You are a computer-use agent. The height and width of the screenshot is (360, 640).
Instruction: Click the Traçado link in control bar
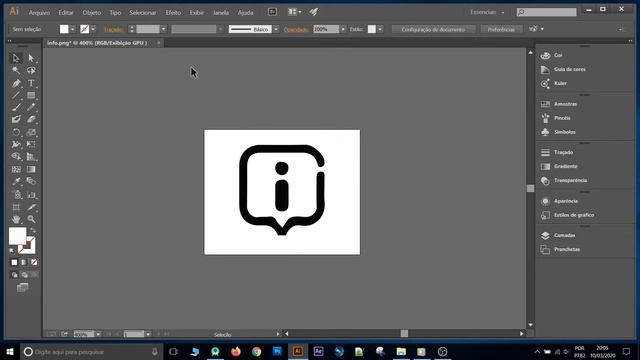[114, 29]
